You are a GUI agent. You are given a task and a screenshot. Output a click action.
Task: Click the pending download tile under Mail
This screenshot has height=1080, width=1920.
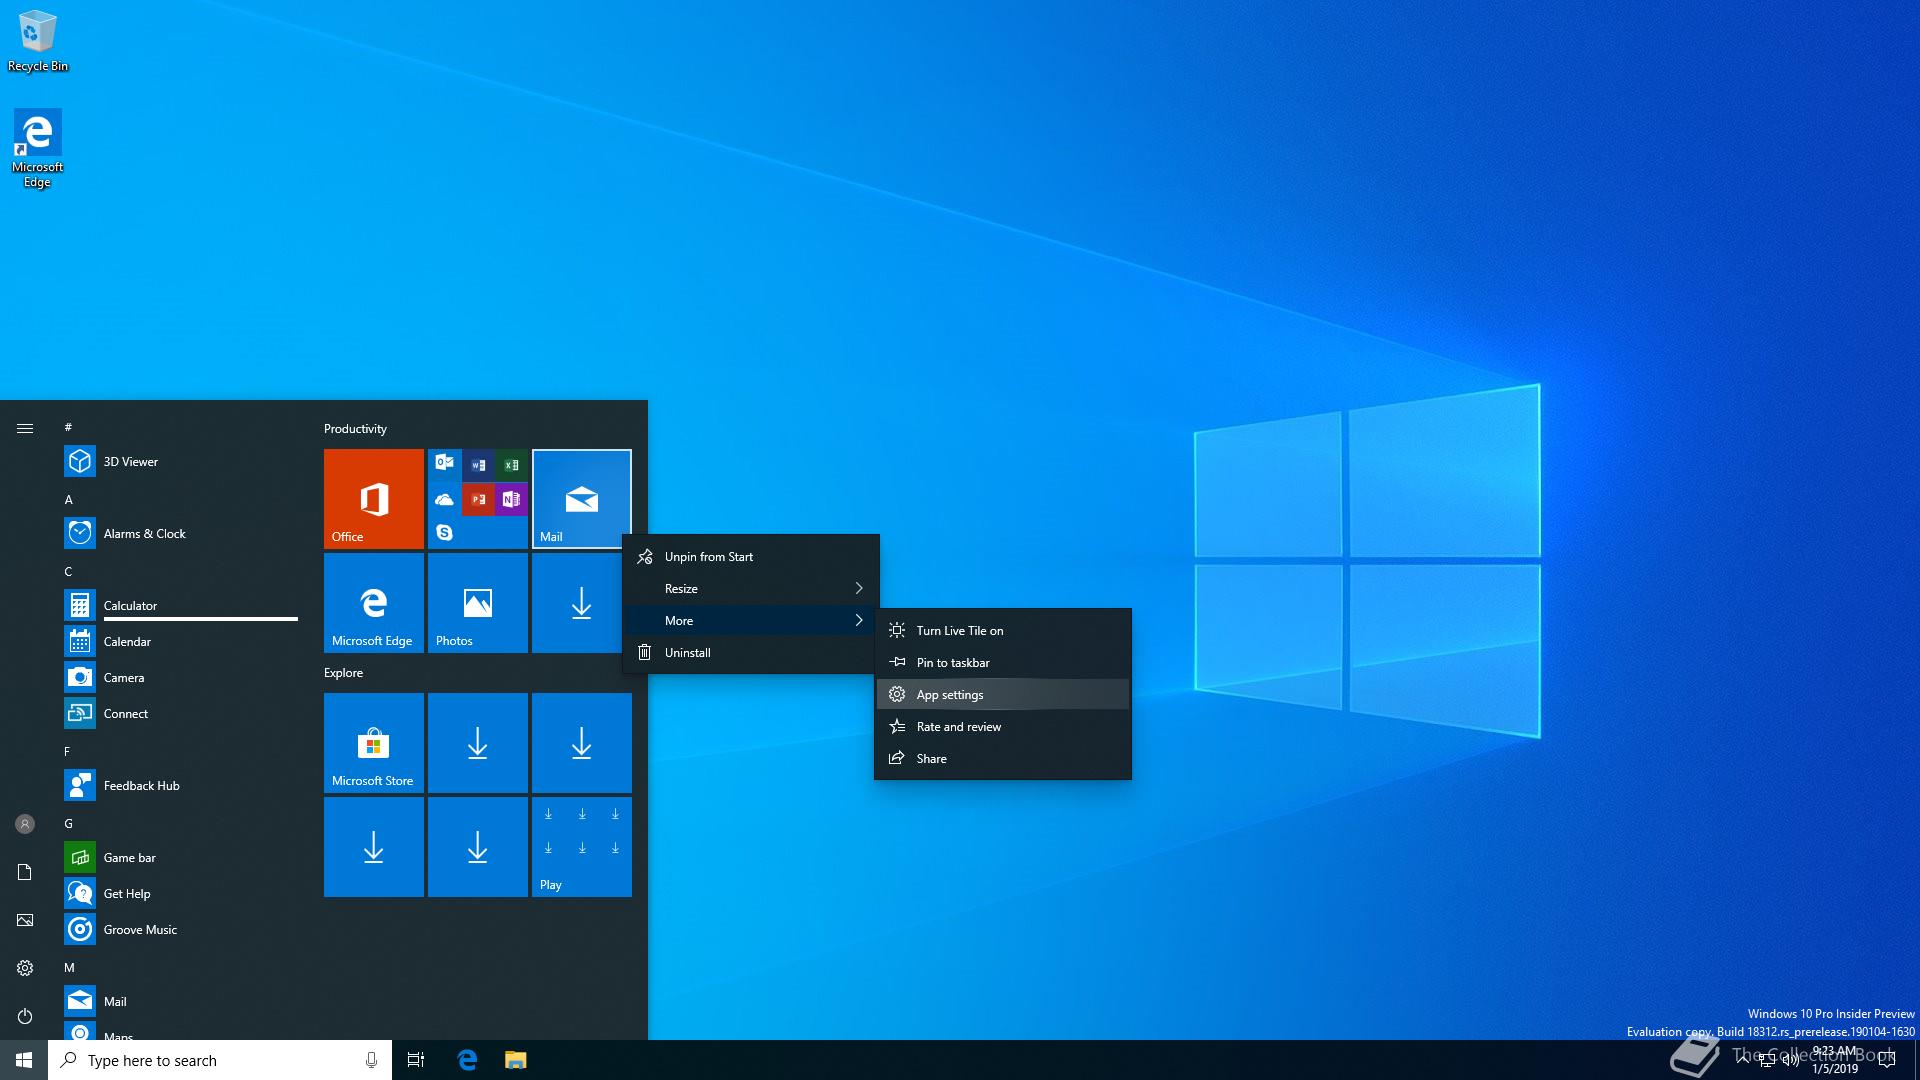(582, 603)
